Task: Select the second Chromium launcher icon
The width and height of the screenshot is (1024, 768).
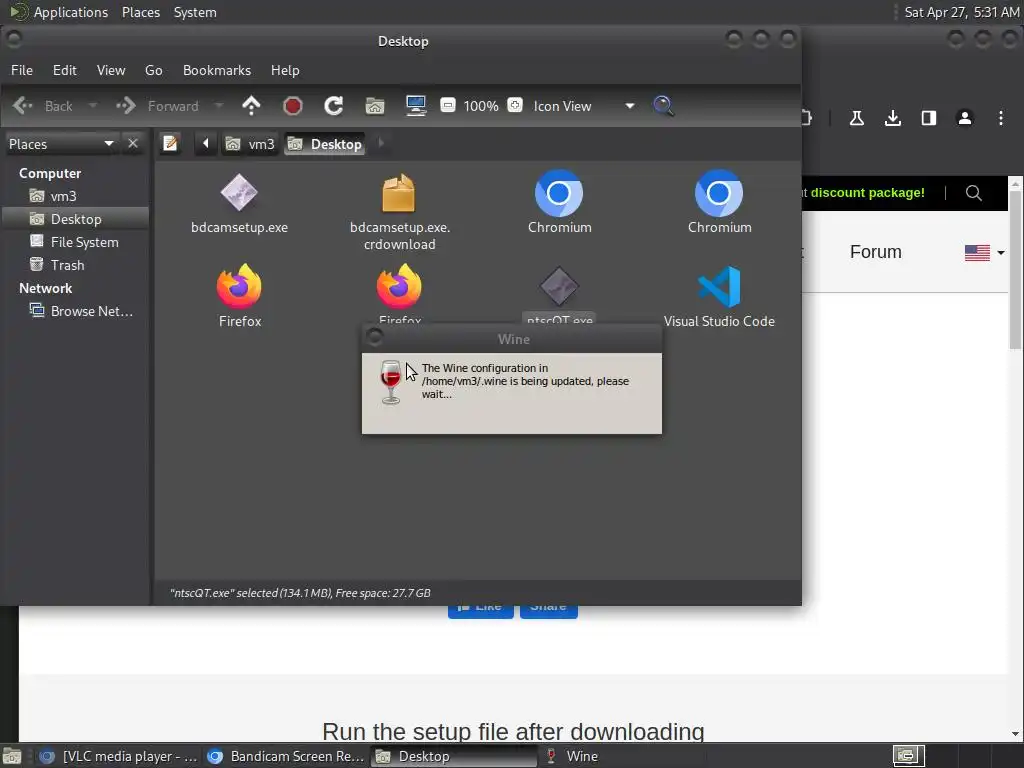Action: tap(719, 193)
